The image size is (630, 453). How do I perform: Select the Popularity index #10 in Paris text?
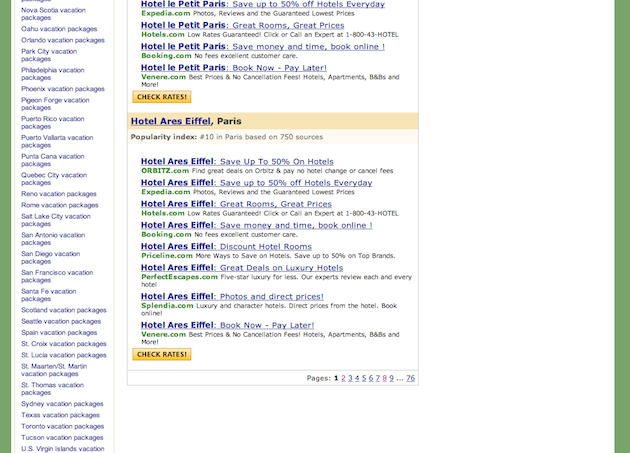point(227,137)
